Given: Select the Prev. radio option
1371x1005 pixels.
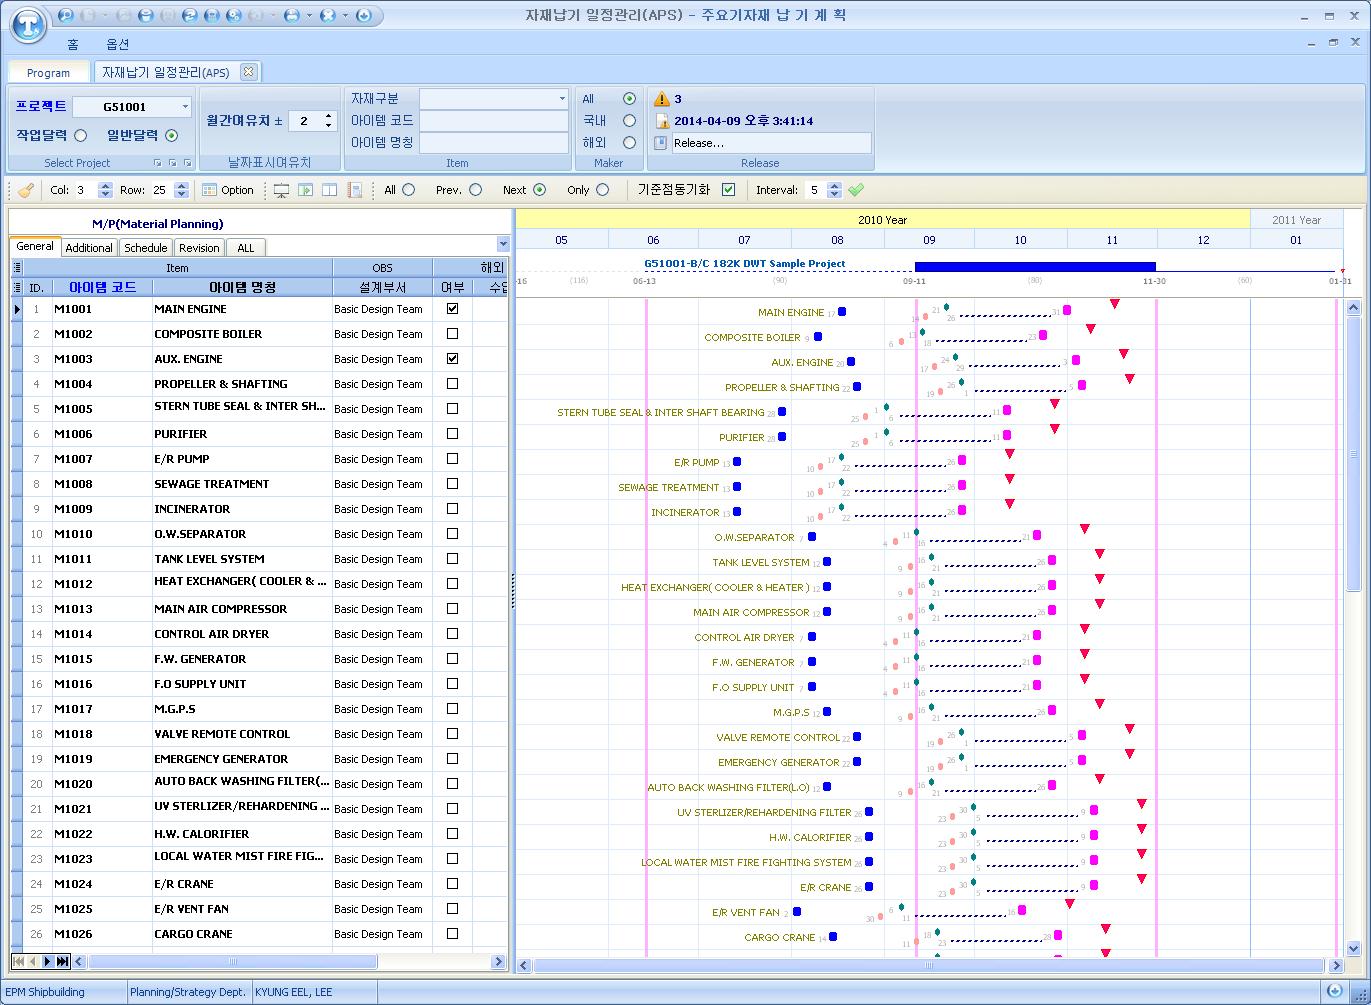Looking at the screenshot, I should point(475,189).
